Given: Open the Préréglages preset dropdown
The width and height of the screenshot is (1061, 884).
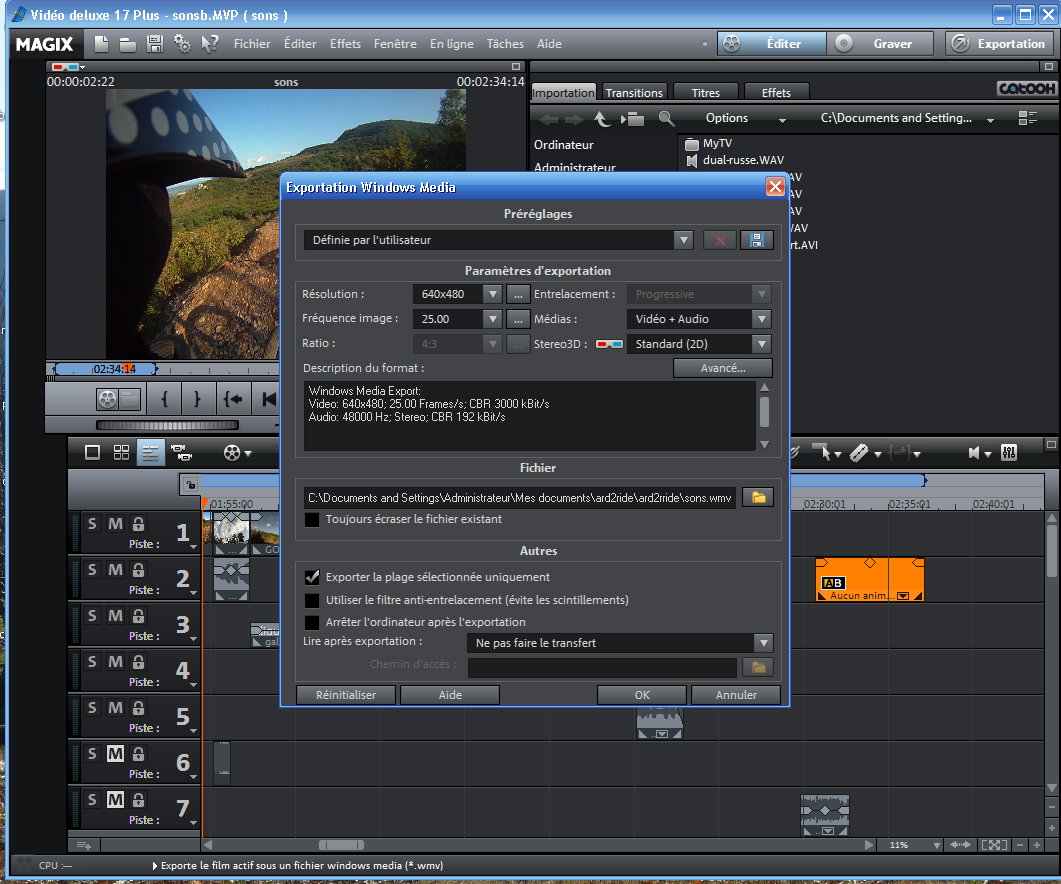Looking at the screenshot, I should click(x=683, y=240).
